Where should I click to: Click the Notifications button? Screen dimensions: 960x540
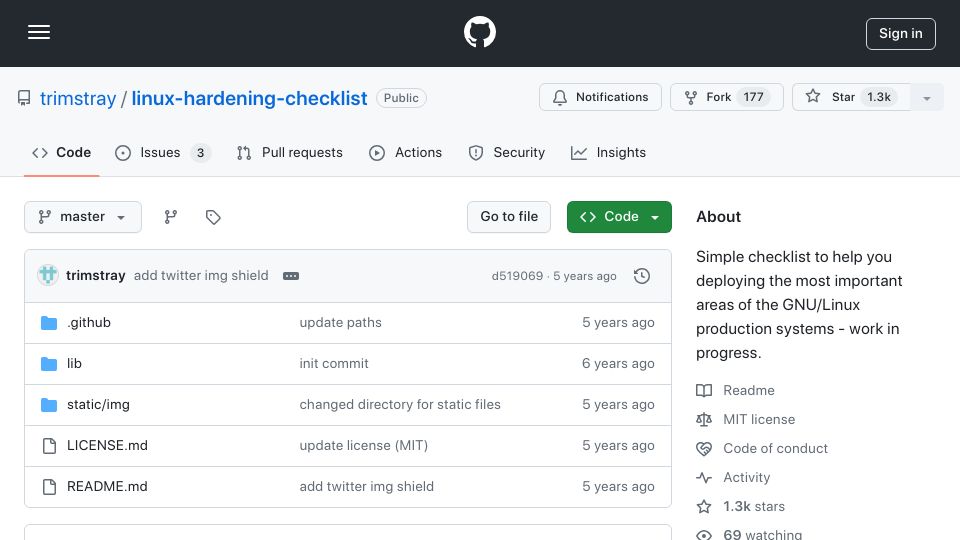point(600,97)
